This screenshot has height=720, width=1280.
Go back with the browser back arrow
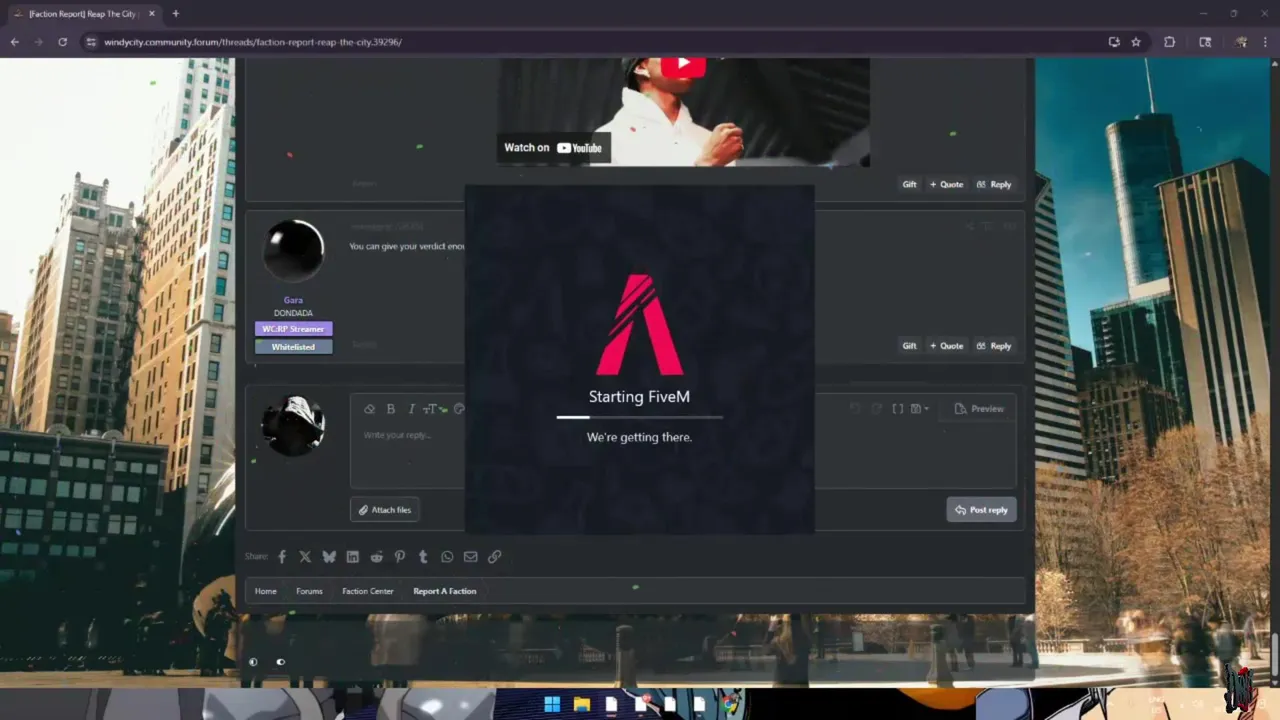14,42
